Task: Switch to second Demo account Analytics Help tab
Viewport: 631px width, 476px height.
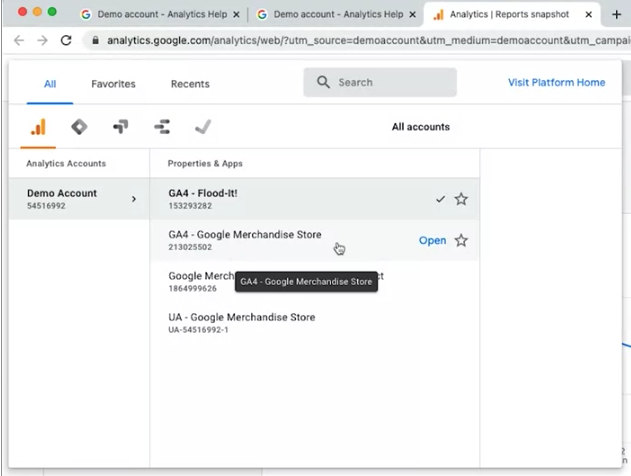Action: [x=336, y=14]
